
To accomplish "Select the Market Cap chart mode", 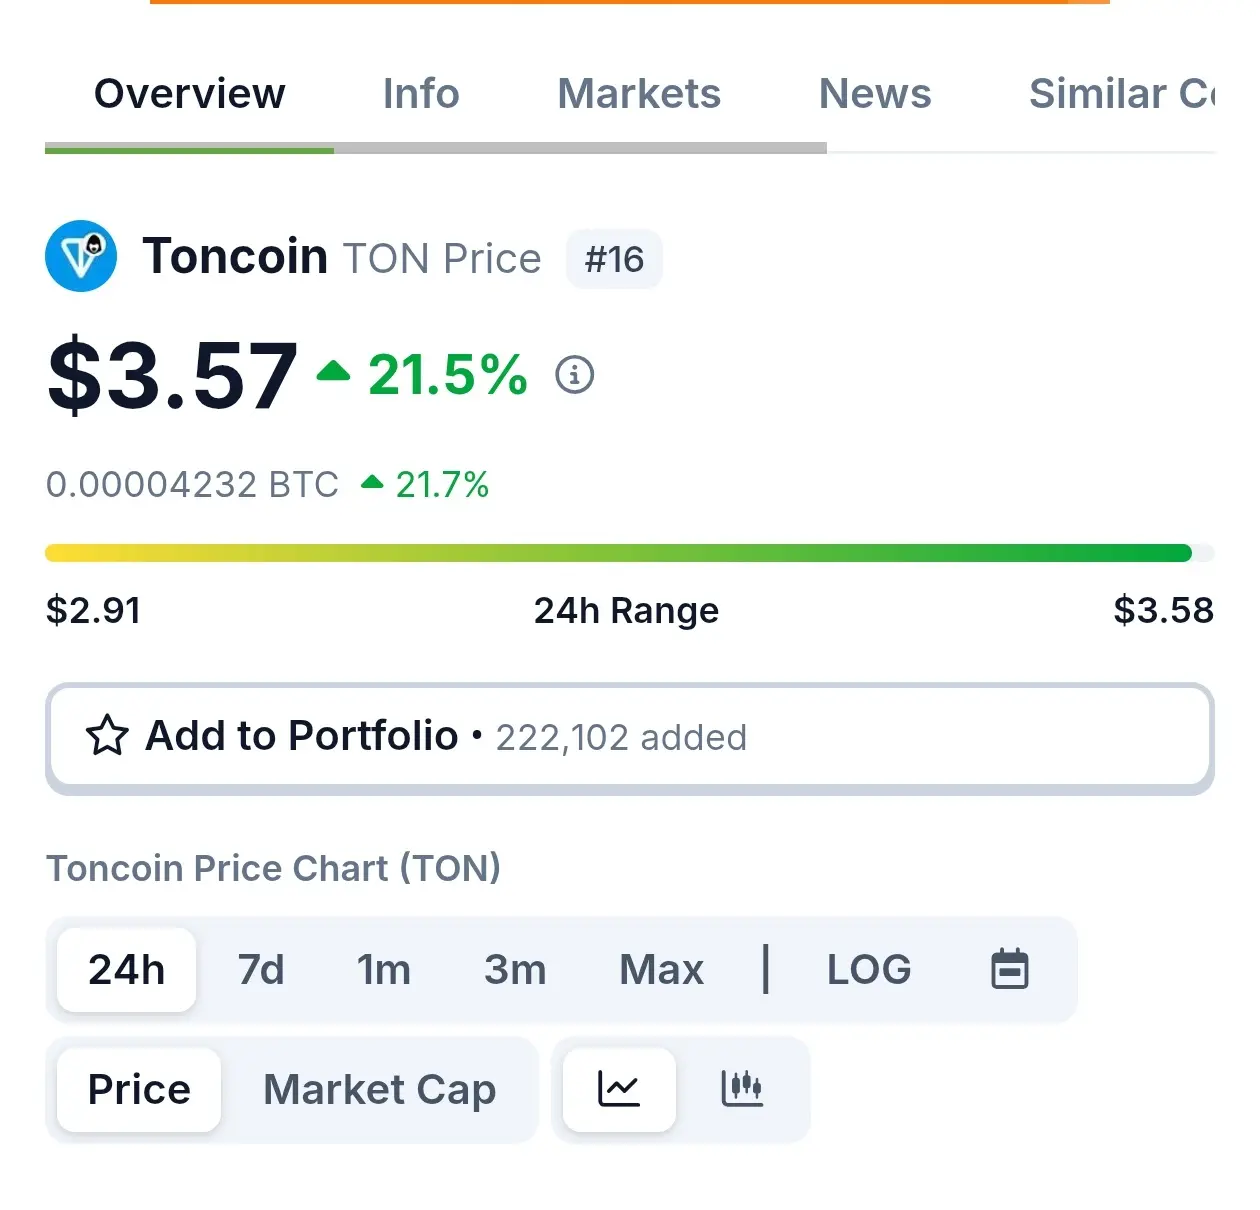I will 379,1089.
